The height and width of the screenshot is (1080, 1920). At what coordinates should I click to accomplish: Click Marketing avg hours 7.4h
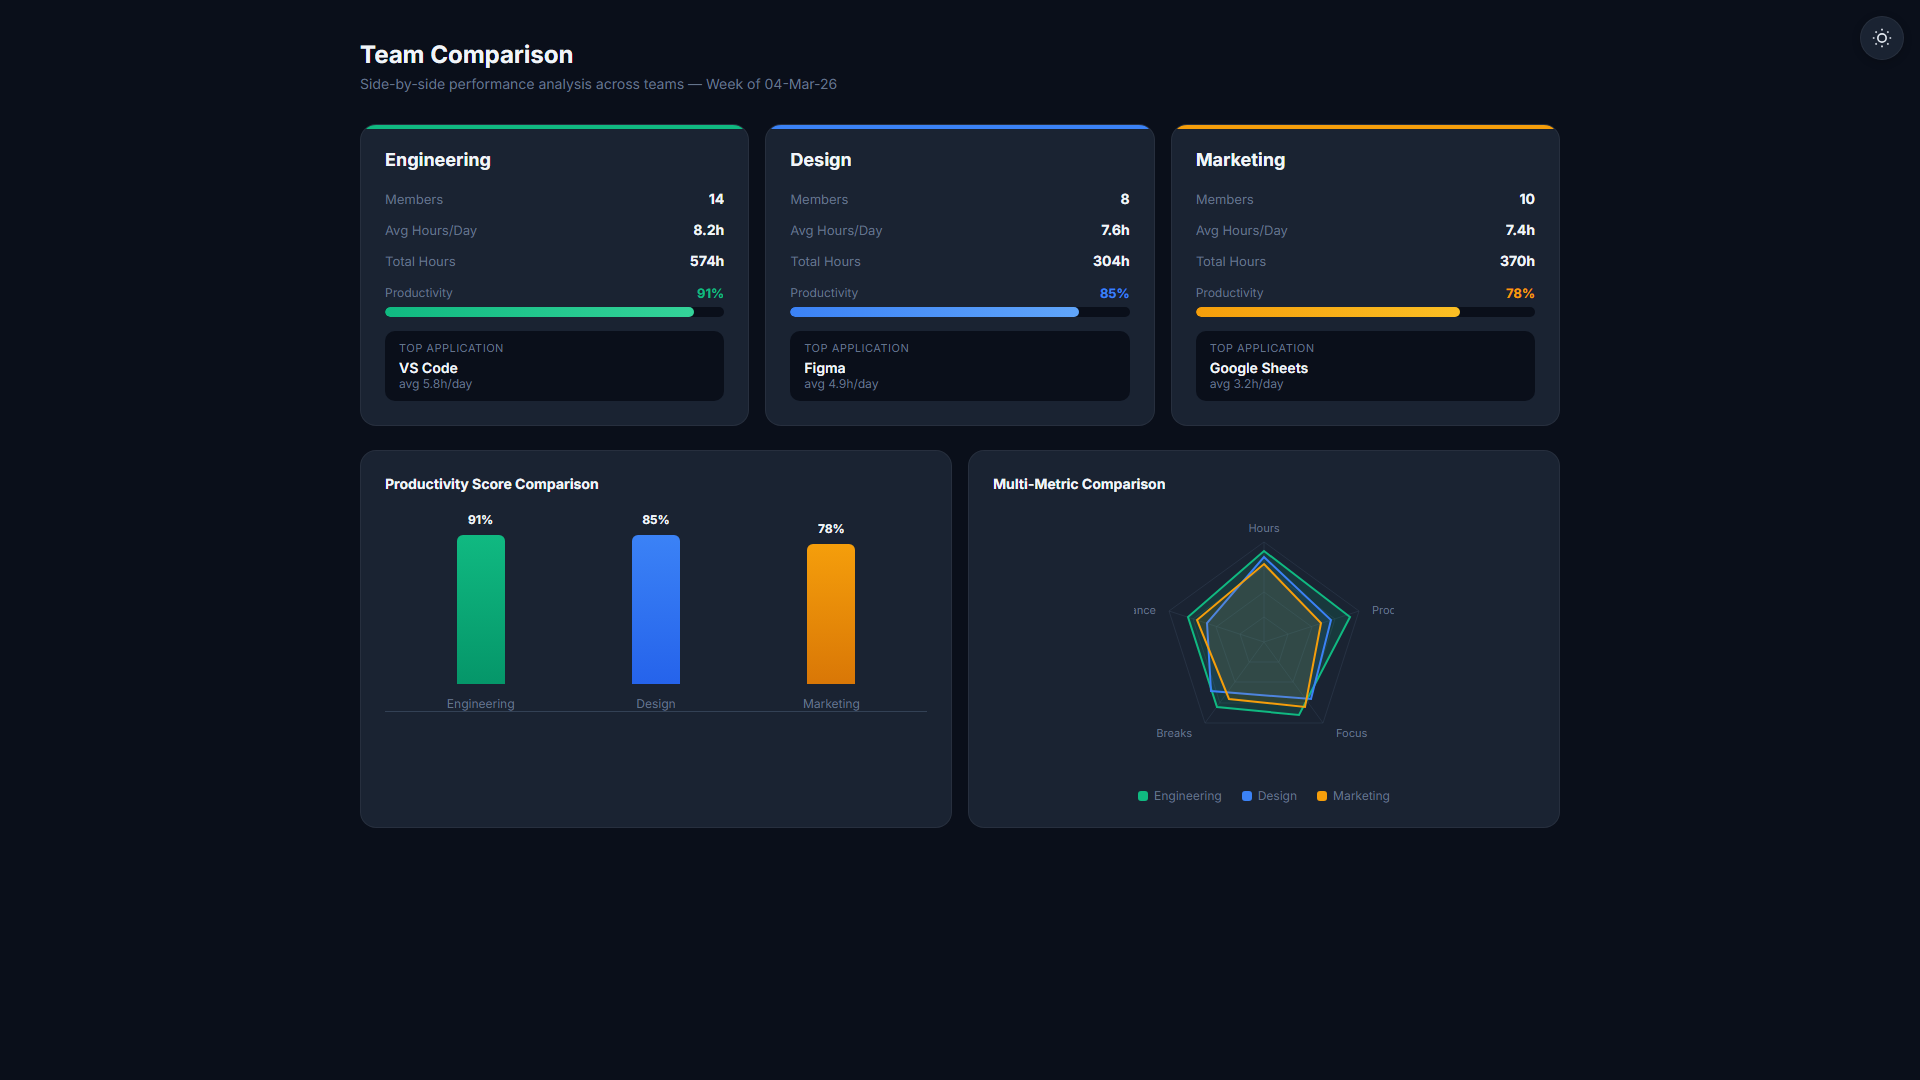pos(1520,230)
